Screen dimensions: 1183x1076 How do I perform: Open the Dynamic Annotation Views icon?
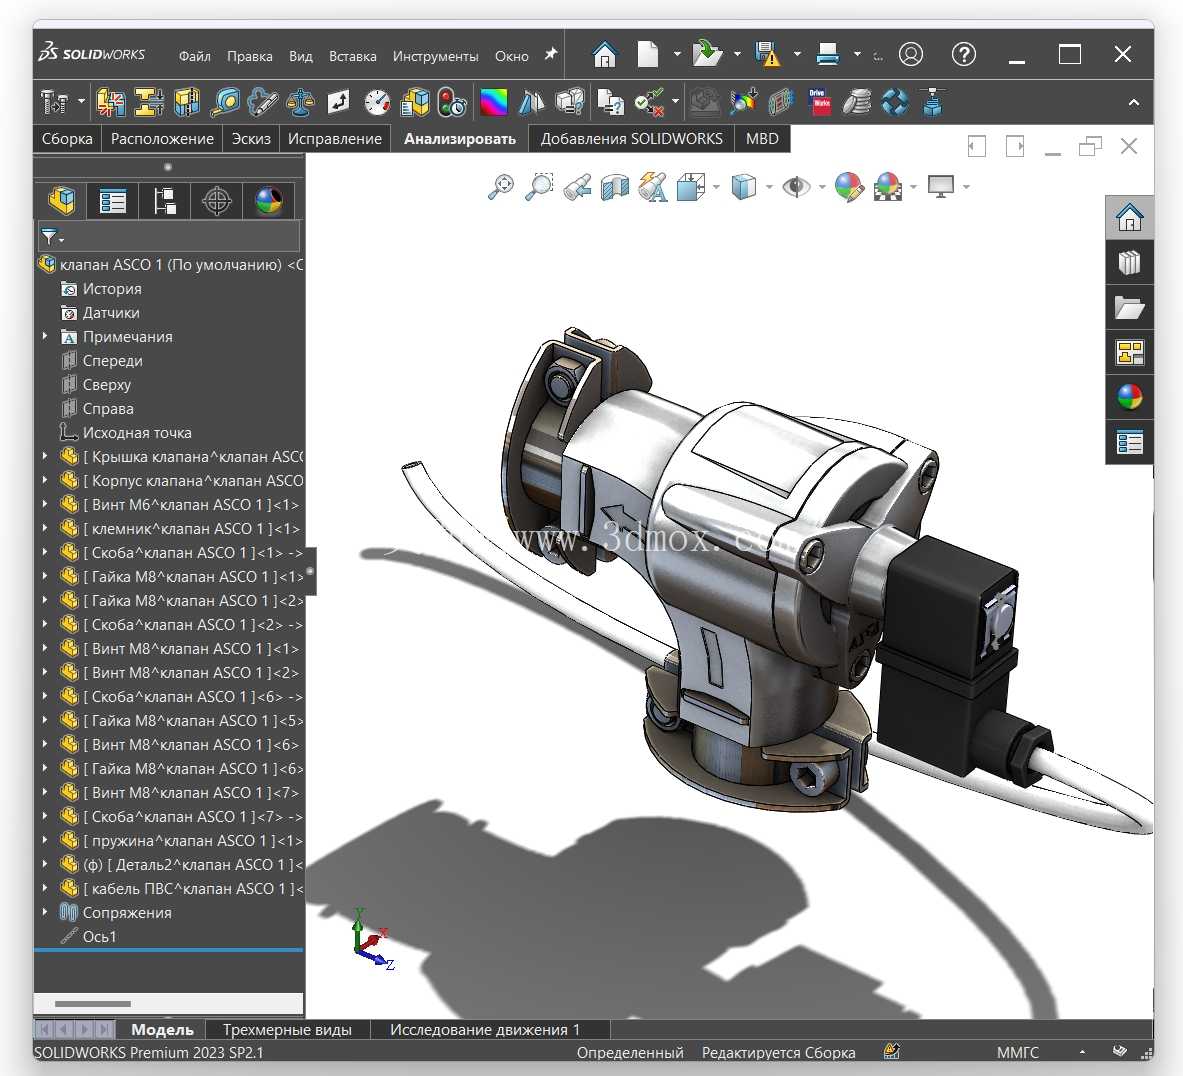(653, 186)
